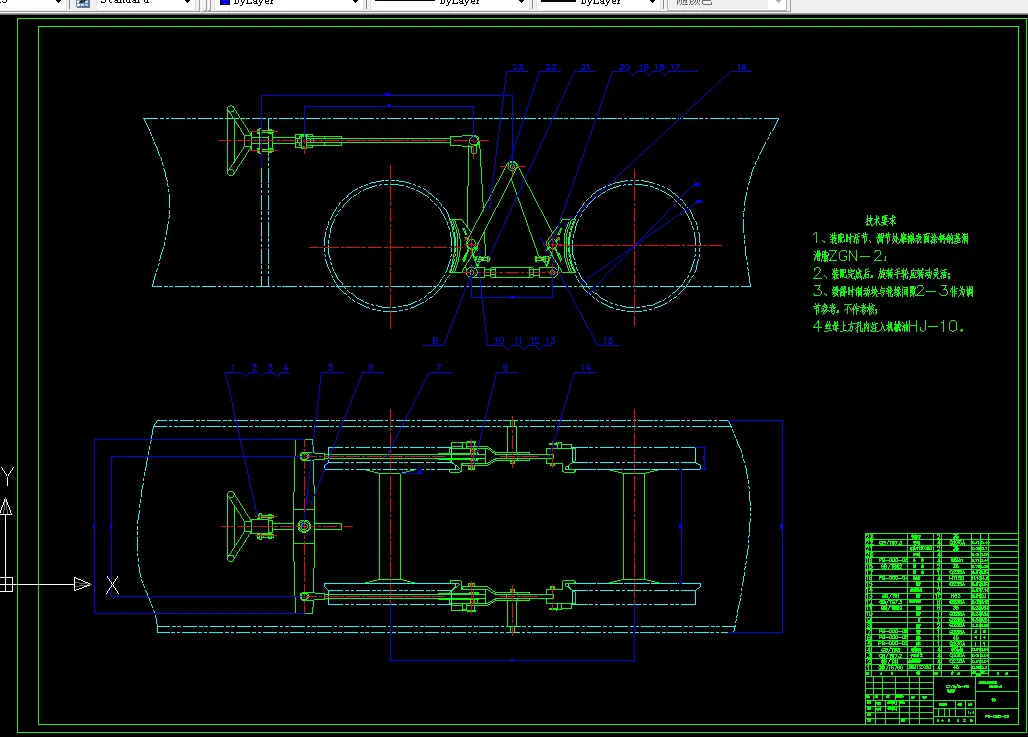Click technical note line starting with 3、
Image resolution: width=1028 pixels, height=737 pixels.
893,291
